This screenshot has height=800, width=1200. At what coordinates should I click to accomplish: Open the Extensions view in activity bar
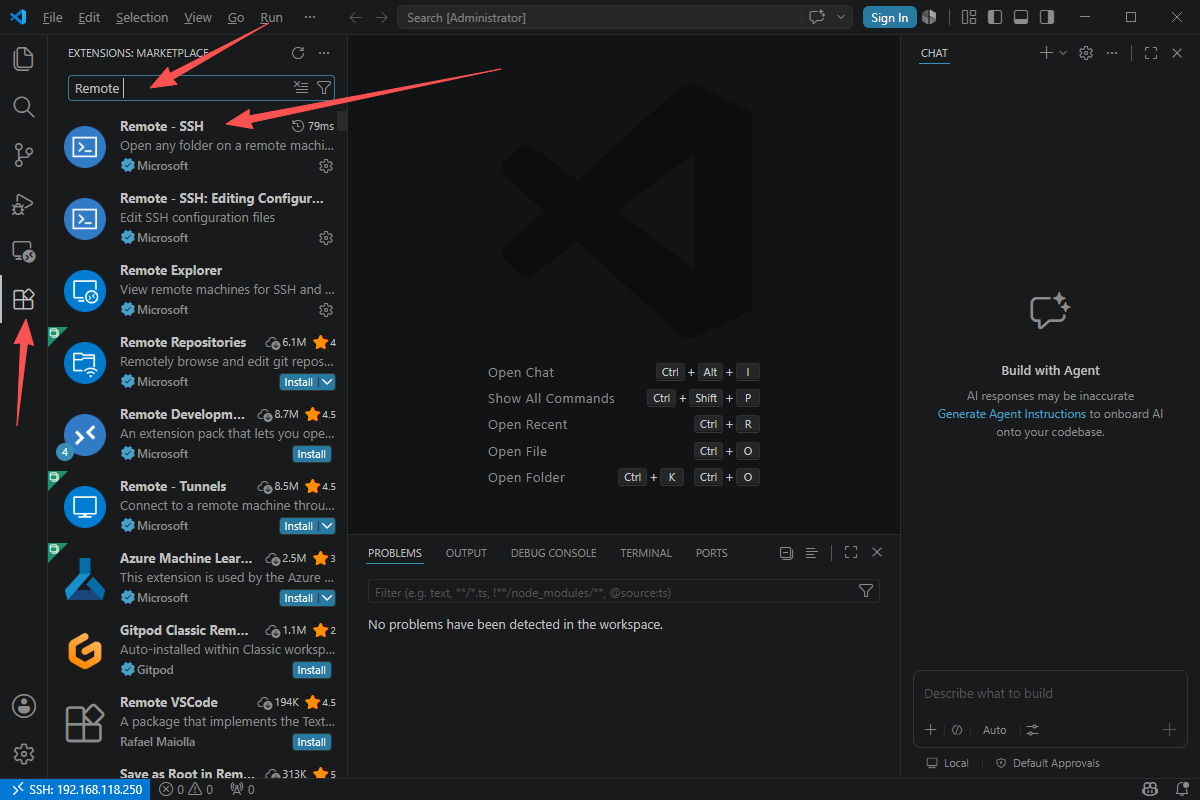[23, 299]
